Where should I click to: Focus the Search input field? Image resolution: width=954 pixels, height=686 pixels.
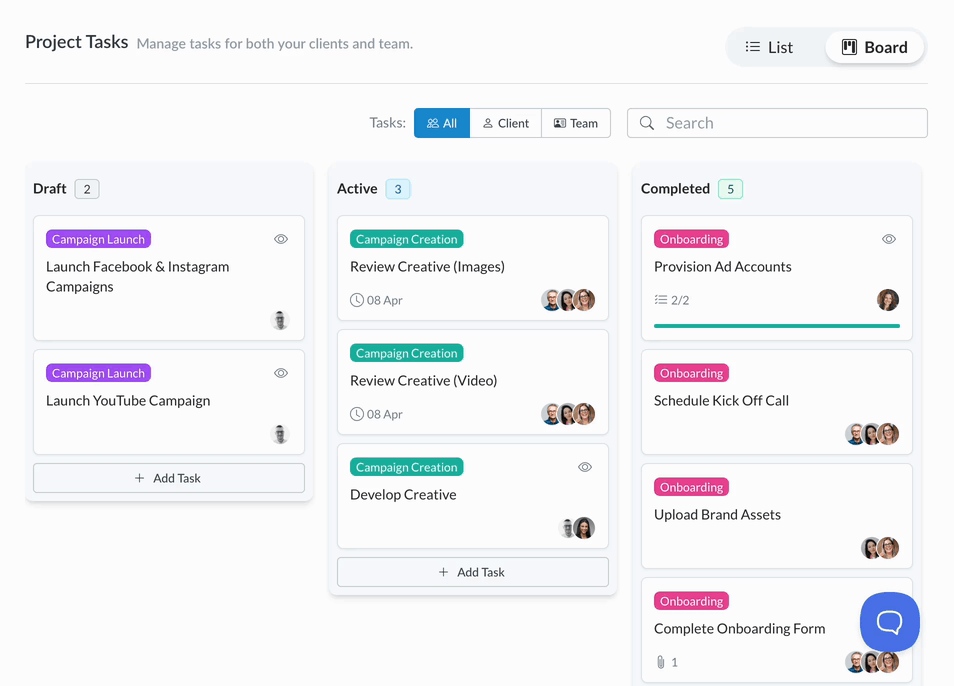point(790,123)
